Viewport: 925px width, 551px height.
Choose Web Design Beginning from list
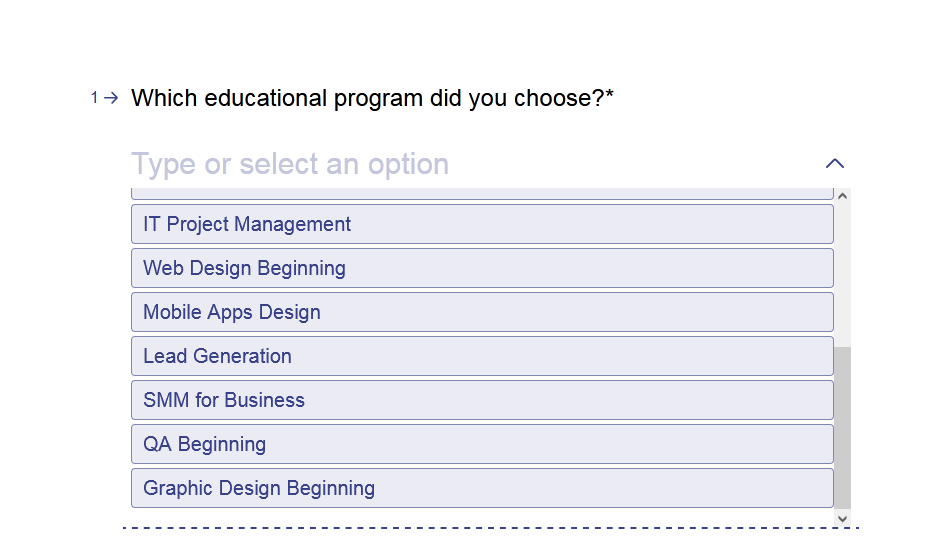482,268
